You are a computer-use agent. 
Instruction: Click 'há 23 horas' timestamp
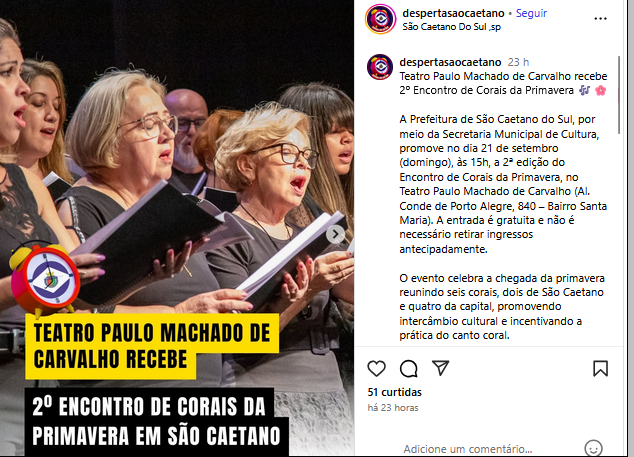point(393,408)
